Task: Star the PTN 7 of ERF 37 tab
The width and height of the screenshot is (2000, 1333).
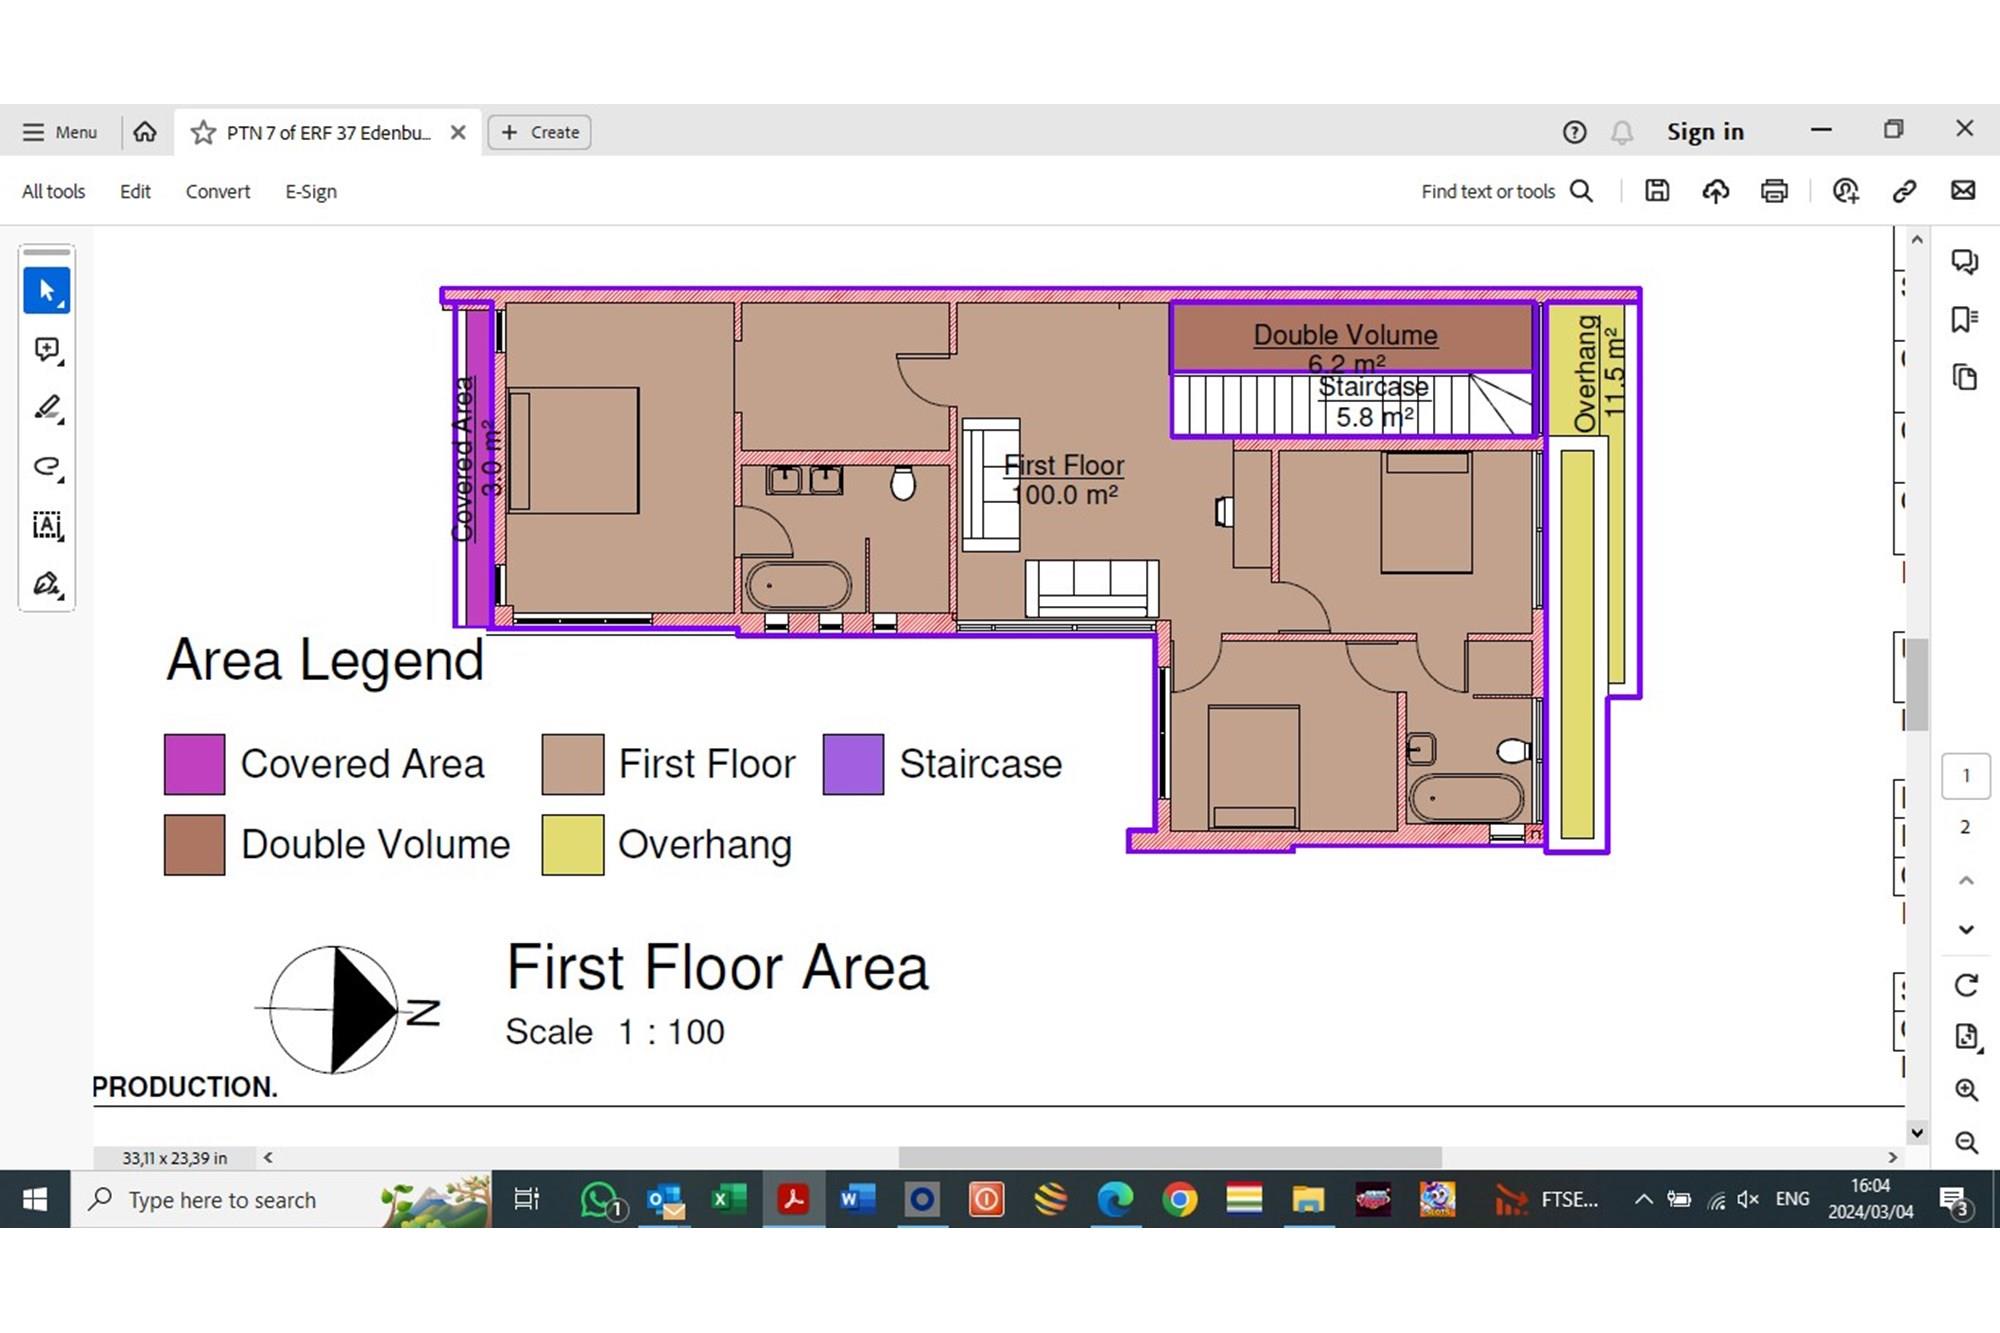Action: pyautogui.click(x=203, y=132)
